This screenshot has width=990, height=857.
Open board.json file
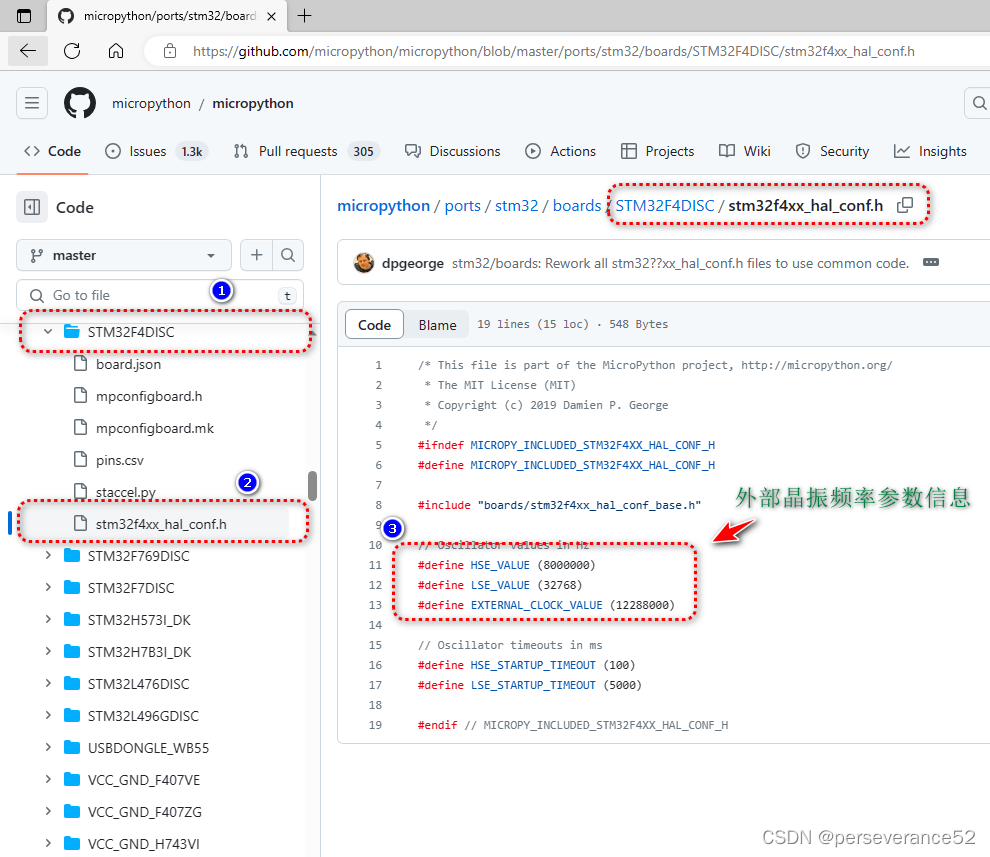(128, 364)
